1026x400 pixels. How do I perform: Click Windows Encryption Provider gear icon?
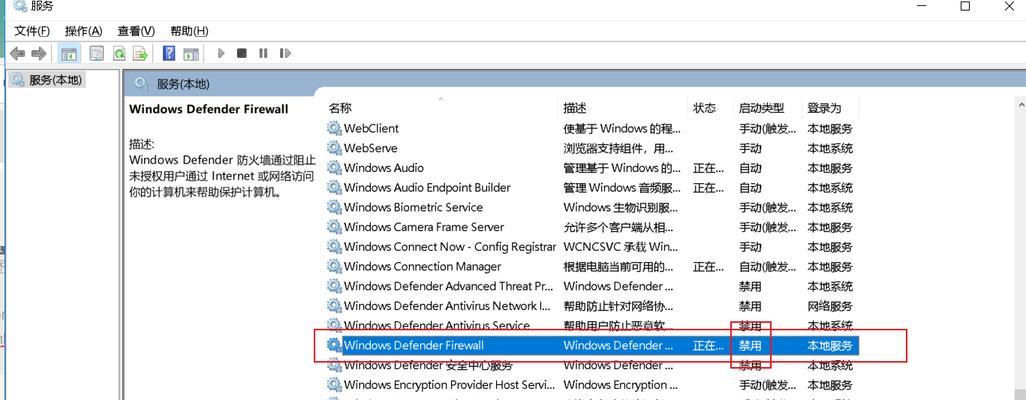point(334,385)
